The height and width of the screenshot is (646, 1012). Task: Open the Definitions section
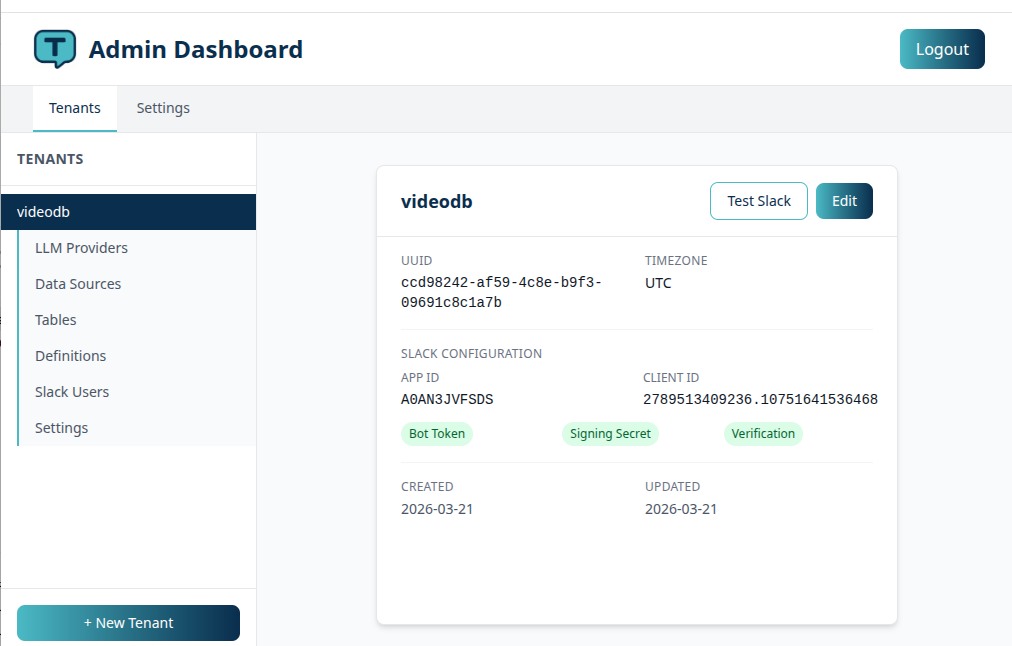(70, 355)
